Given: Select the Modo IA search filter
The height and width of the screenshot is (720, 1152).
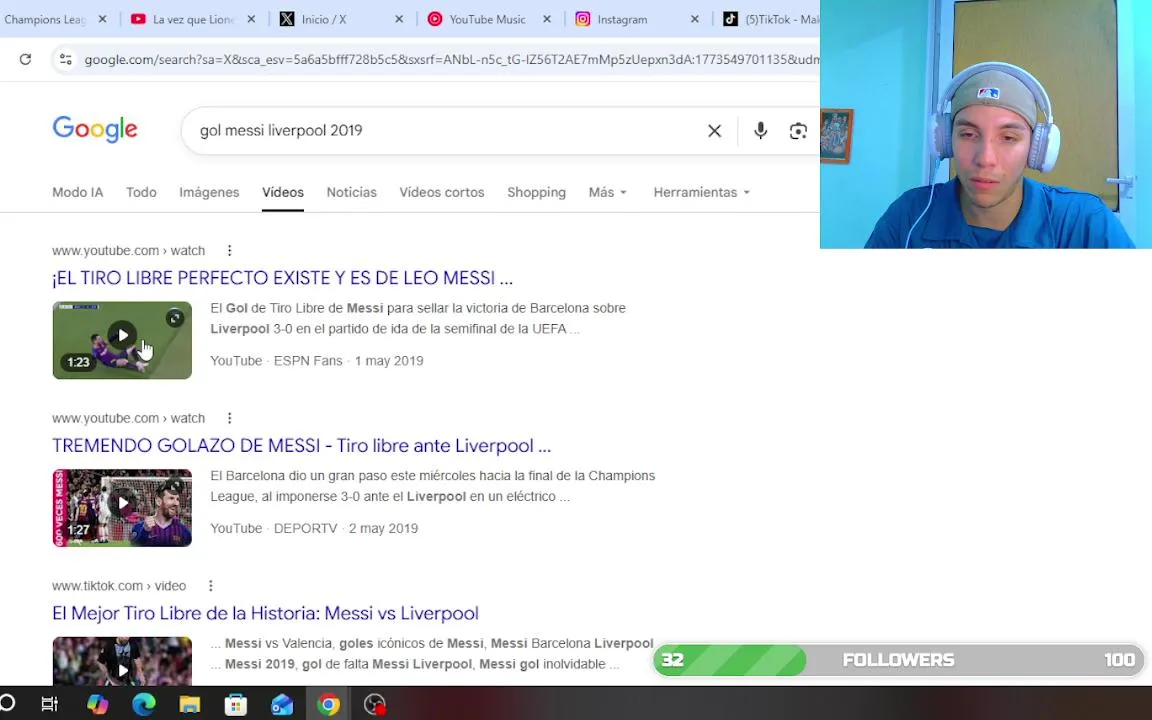Looking at the screenshot, I should [77, 192].
